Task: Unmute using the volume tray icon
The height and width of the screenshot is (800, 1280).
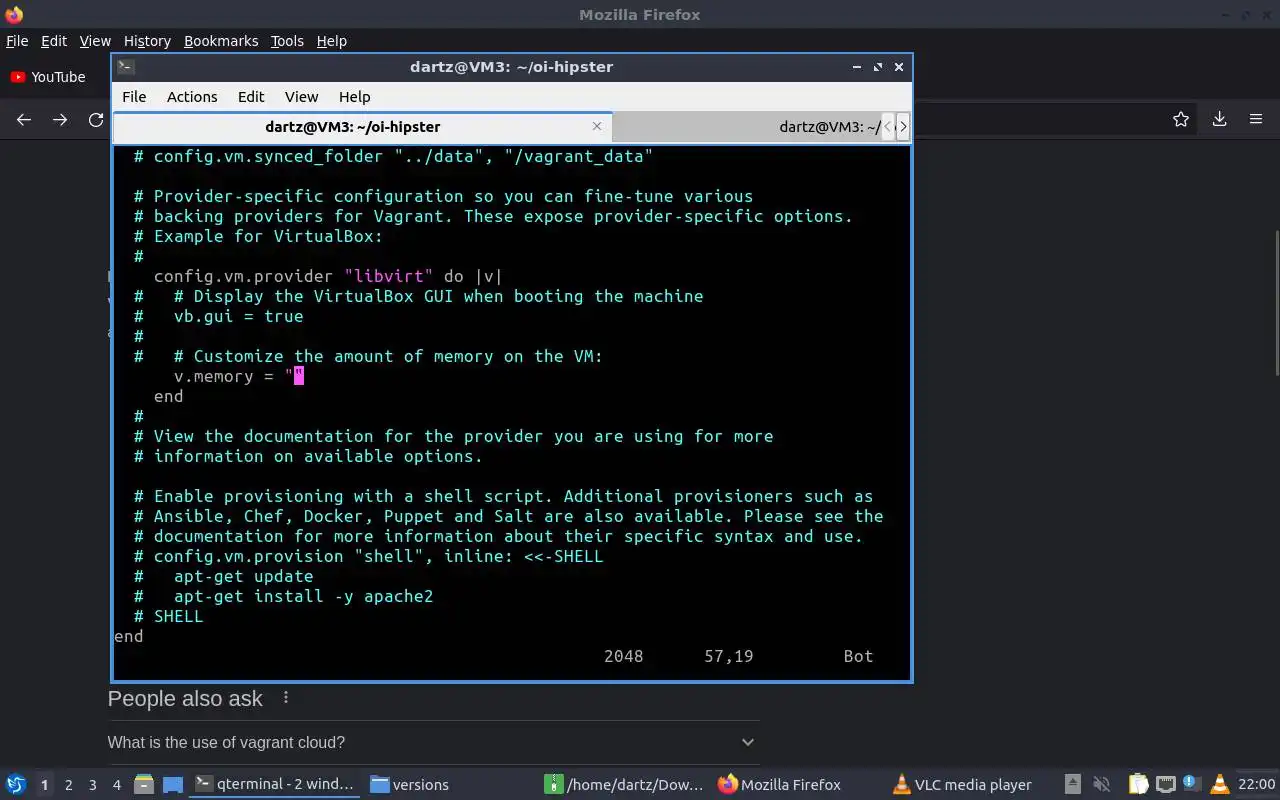Action: pyautogui.click(x=1102, y=784)
